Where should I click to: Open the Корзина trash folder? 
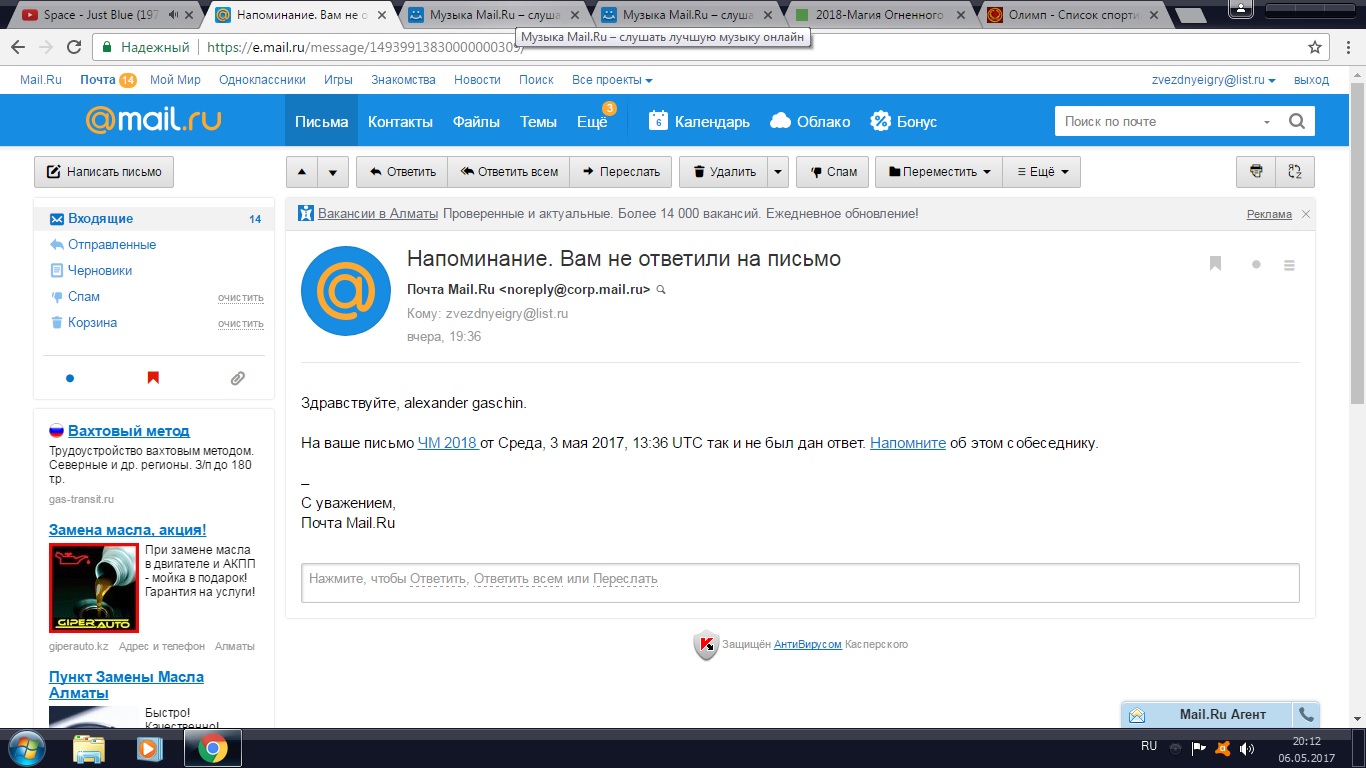(92, 322)
